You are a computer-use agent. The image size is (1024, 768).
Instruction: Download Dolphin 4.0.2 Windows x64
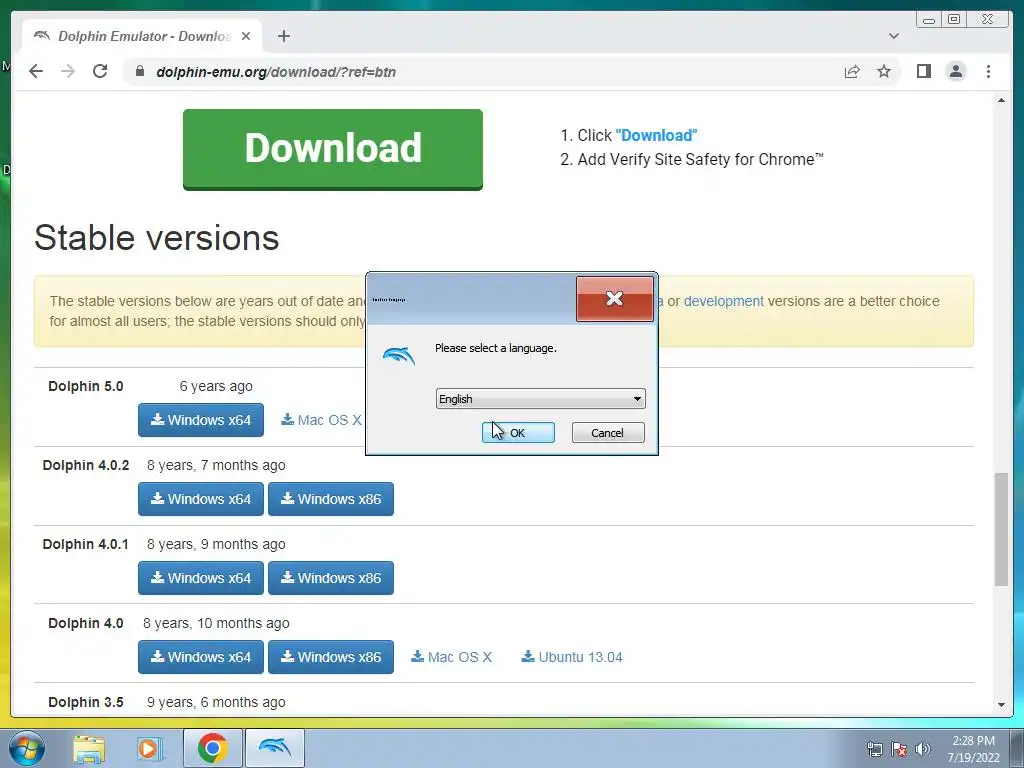[200, 499]
